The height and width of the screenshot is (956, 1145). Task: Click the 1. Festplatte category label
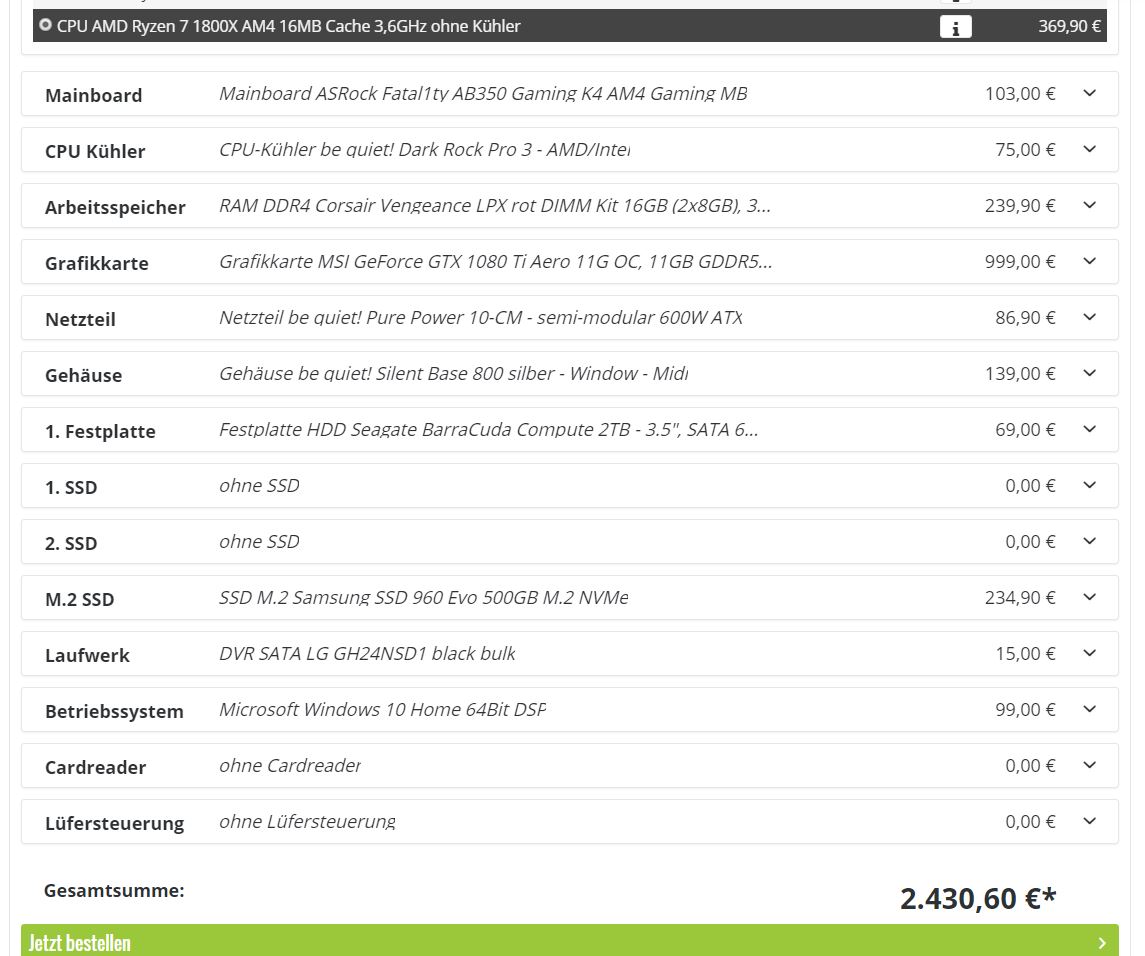[x=100, y=432]
